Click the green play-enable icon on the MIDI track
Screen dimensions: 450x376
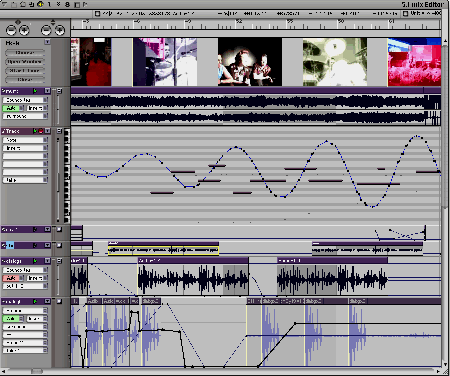(35, 131)
